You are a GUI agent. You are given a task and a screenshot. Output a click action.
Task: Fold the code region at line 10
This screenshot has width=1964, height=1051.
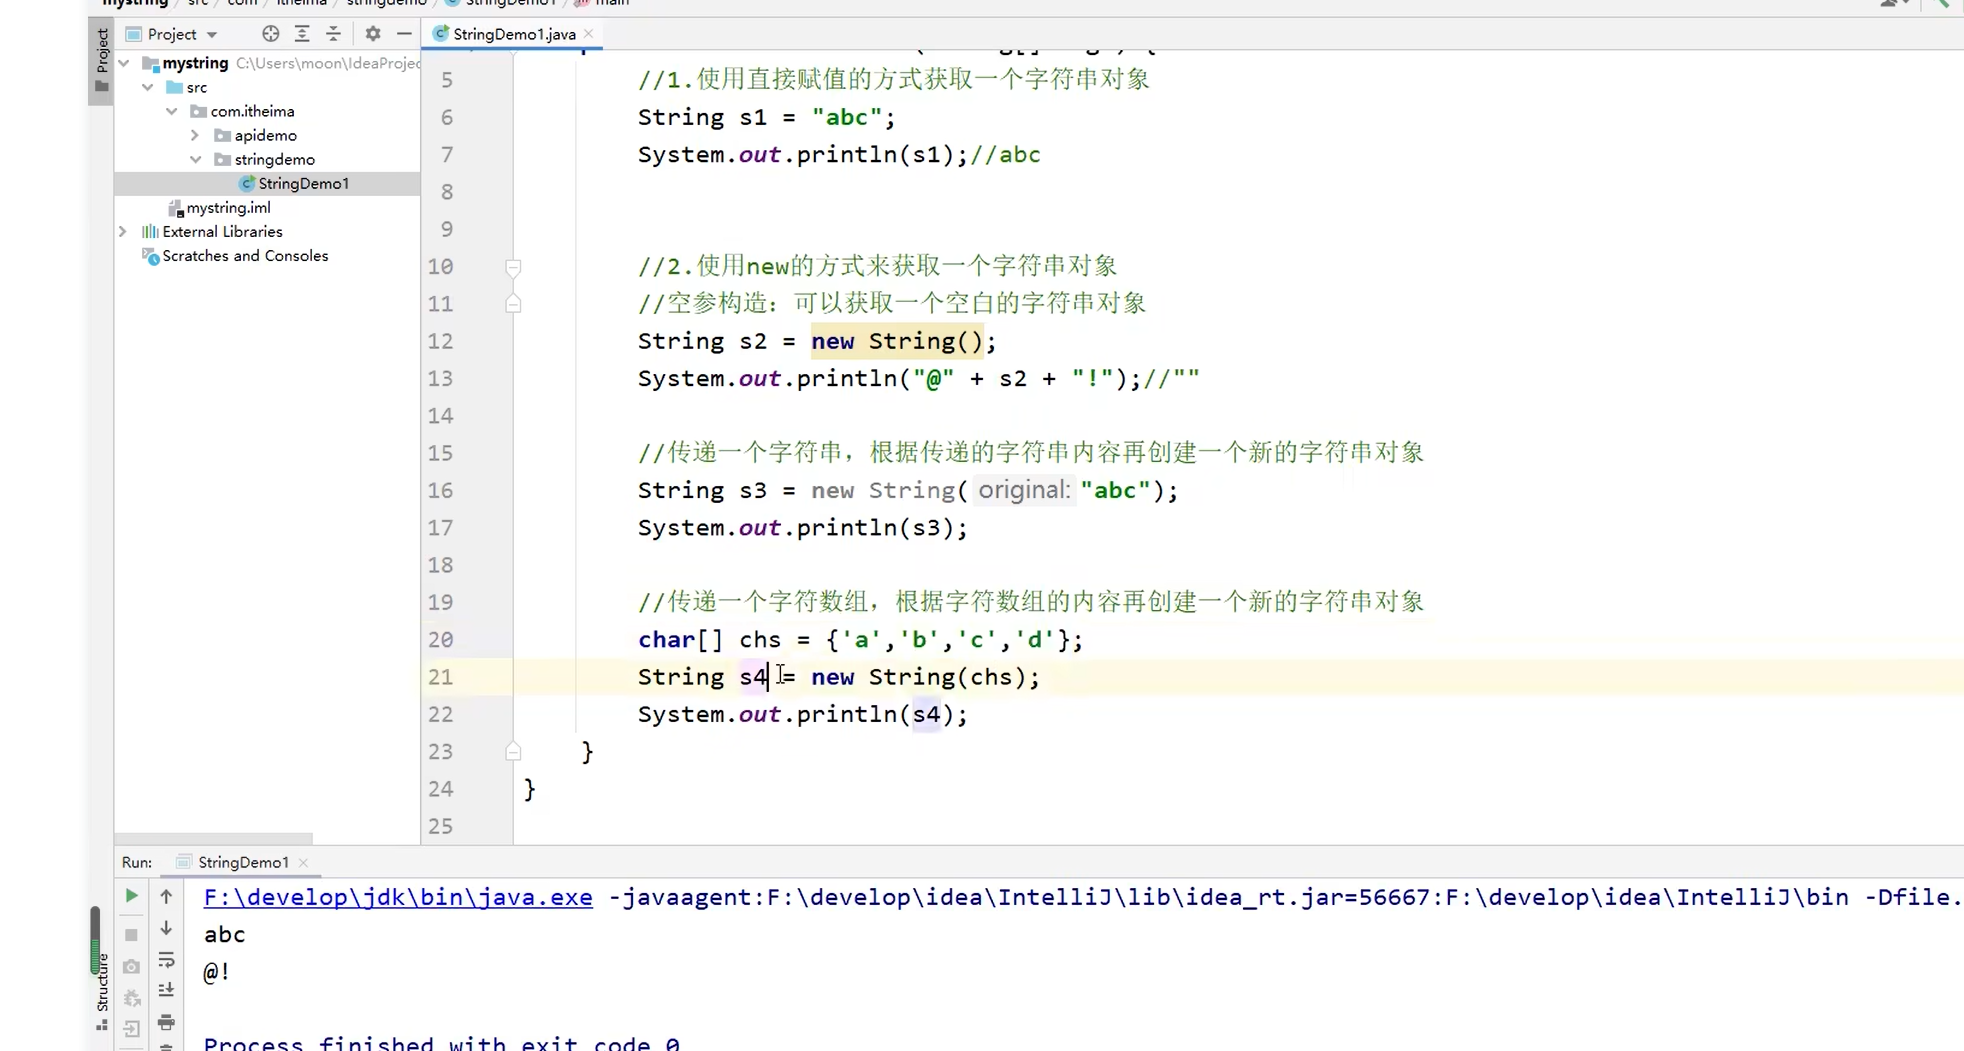tap(514, 267)
